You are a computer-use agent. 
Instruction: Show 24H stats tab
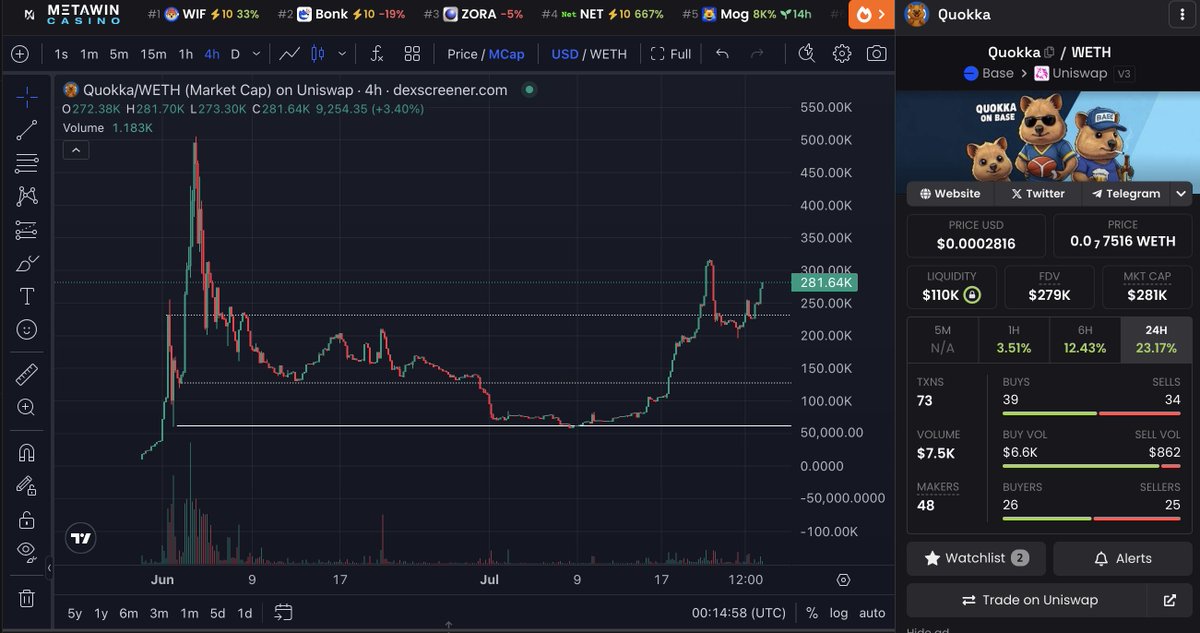[1157, 340]
